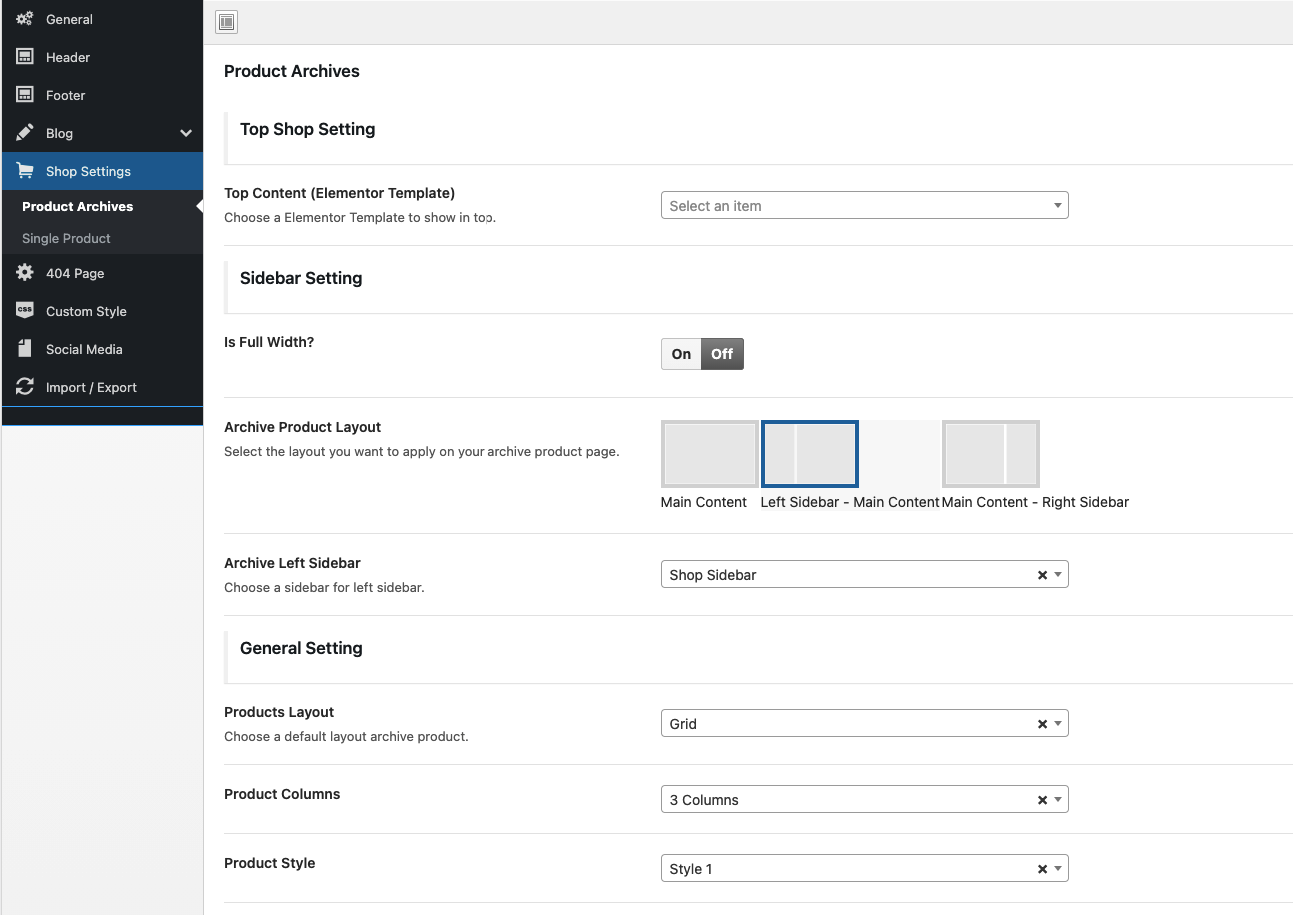Click the Blog pencil icon
The image size is (1293, 915).
[25, 133]
